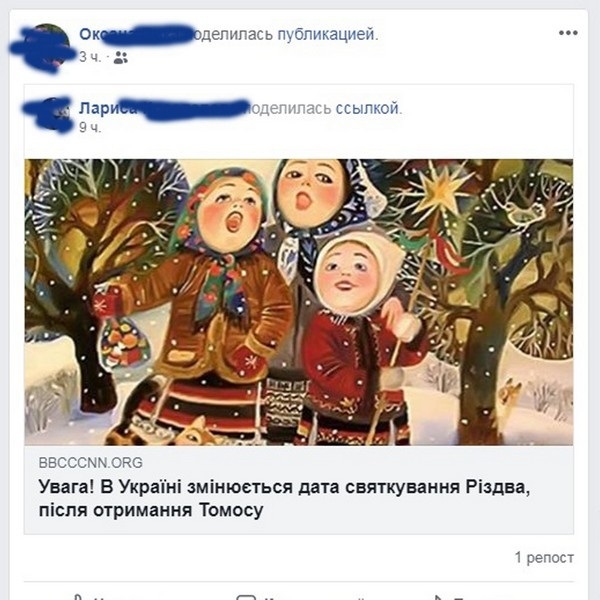This screenshot has width=600, height=600.
Task: View the '1 репост' shares list
Action: [x=544, y=558]
